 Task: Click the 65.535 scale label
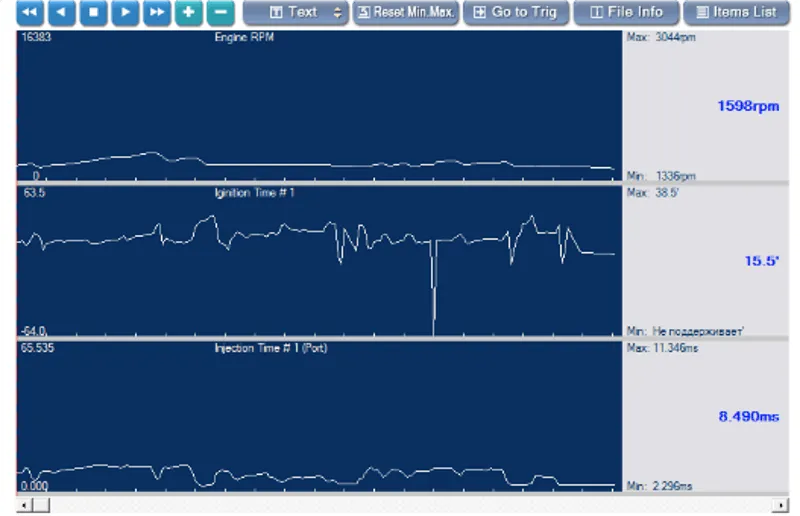pyautogui.click(x=37, y=348)
